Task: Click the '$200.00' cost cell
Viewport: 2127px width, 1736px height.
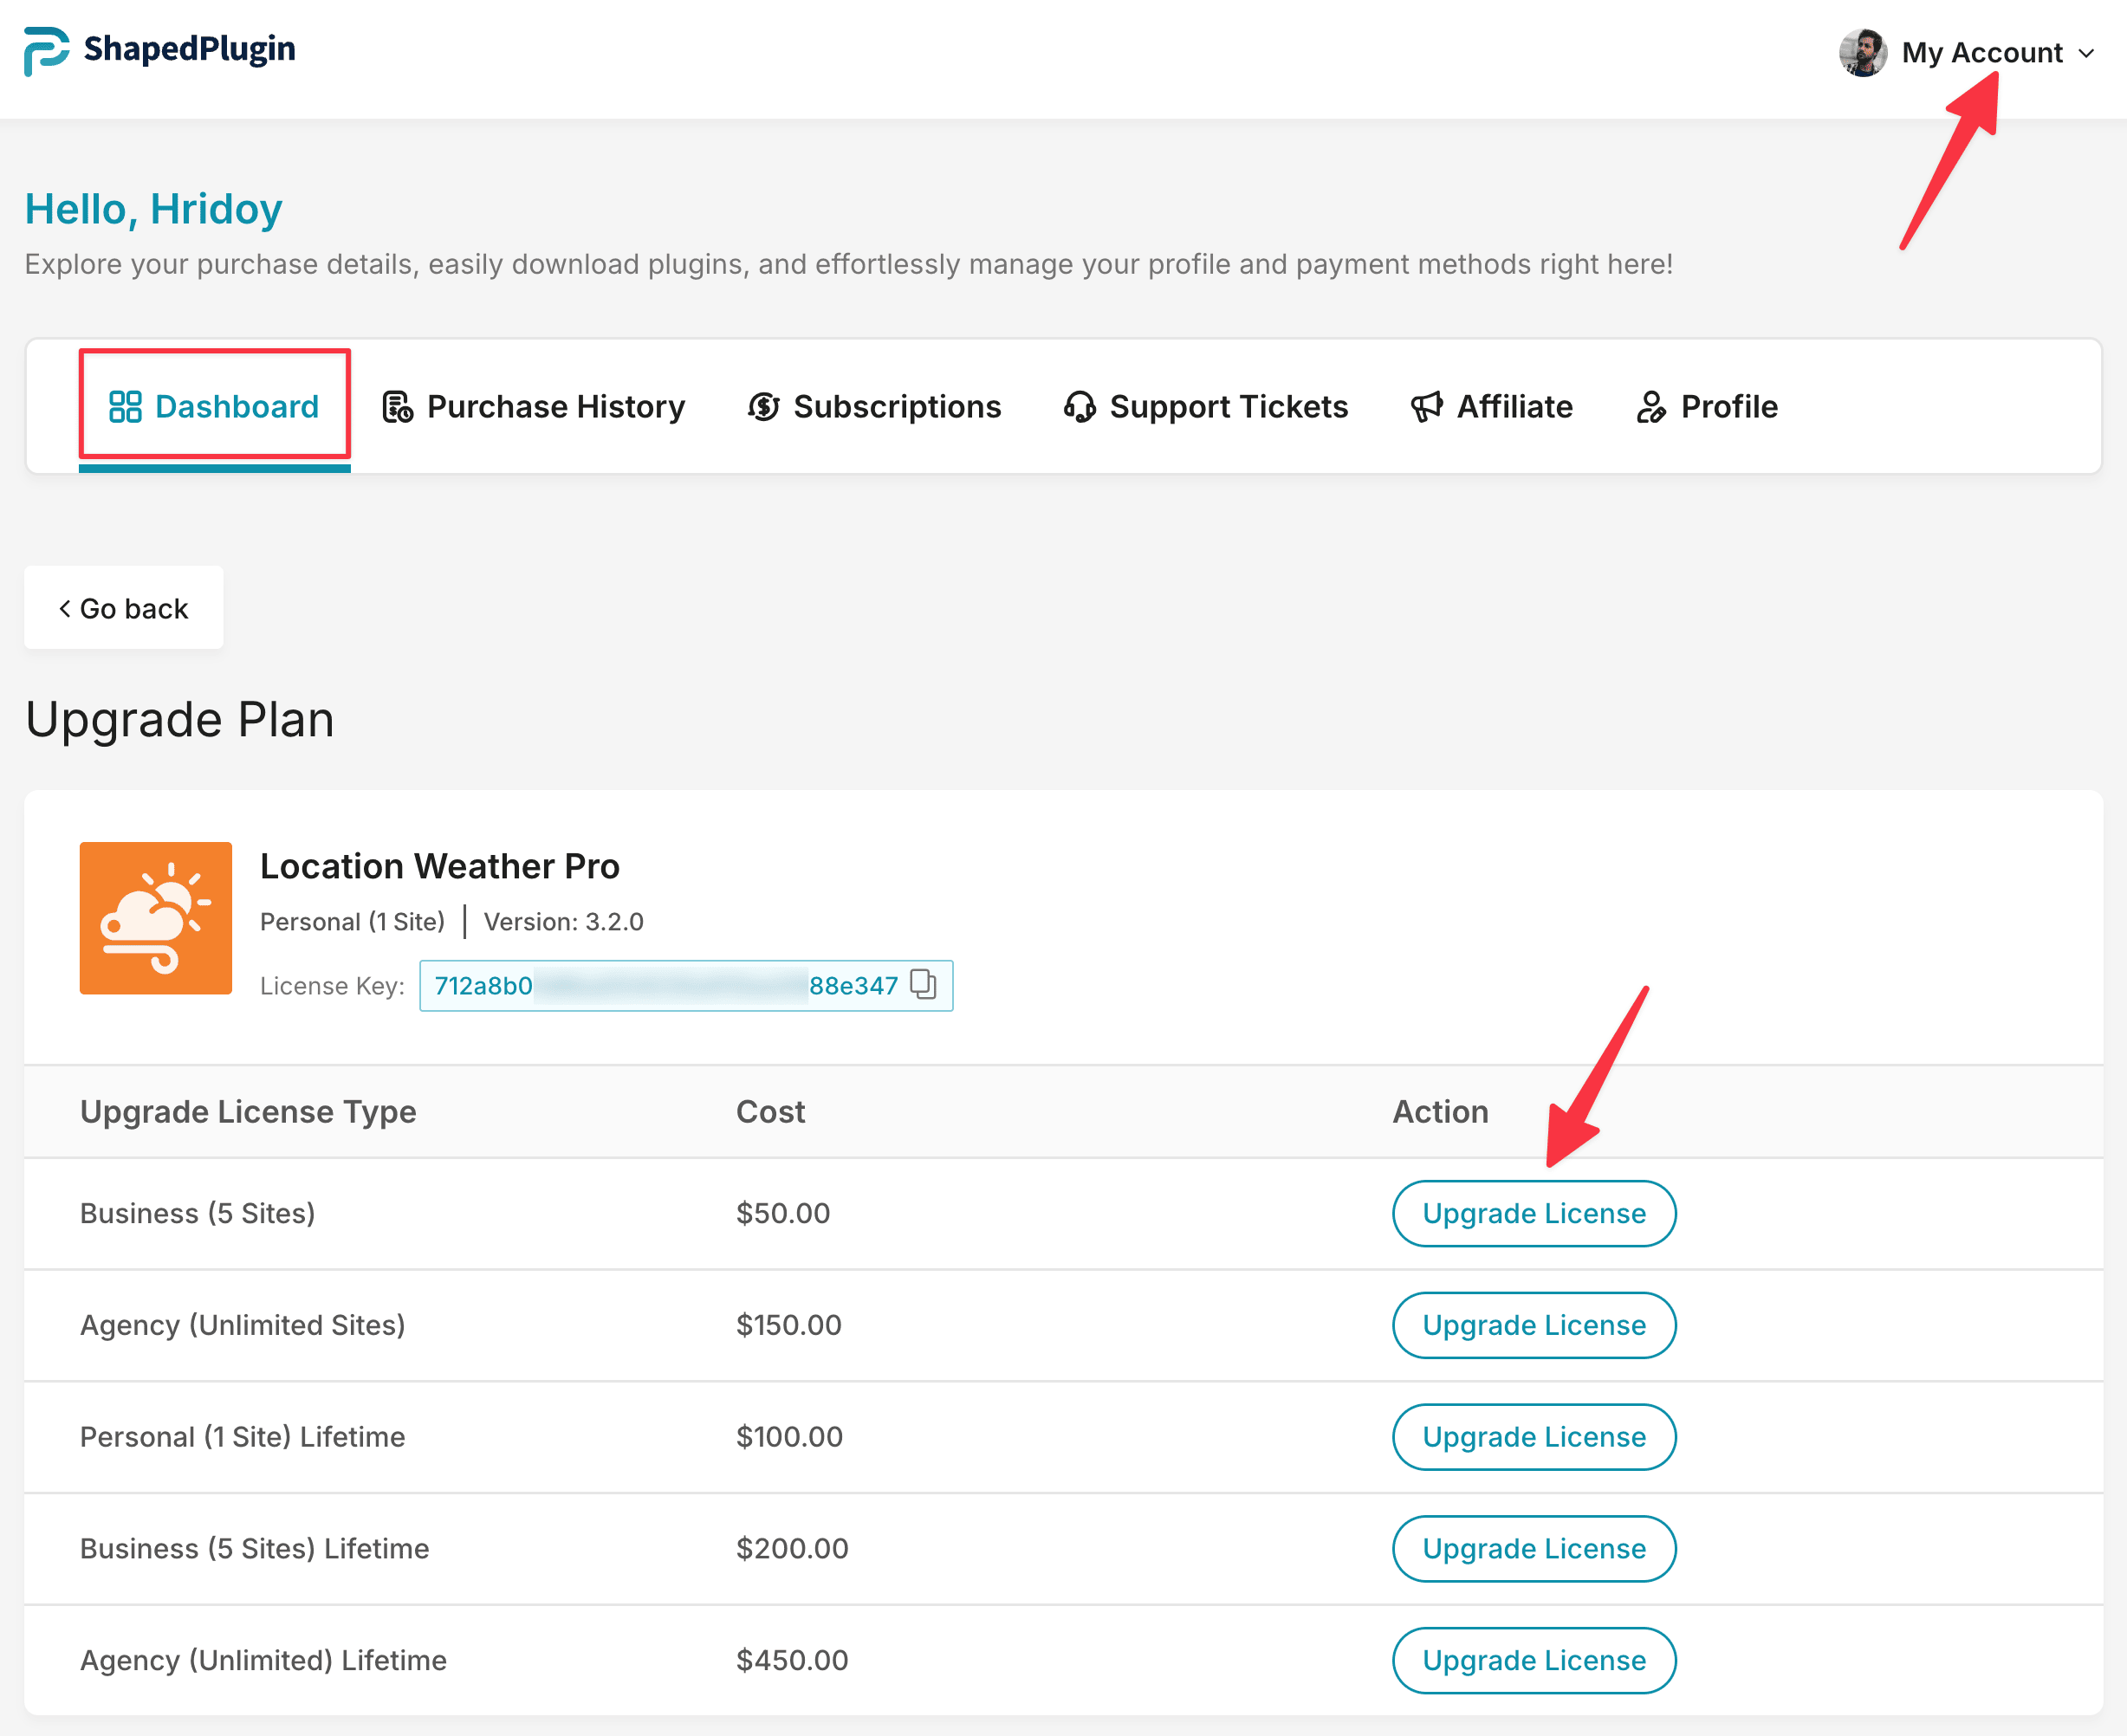Action: pos(792,1549)
